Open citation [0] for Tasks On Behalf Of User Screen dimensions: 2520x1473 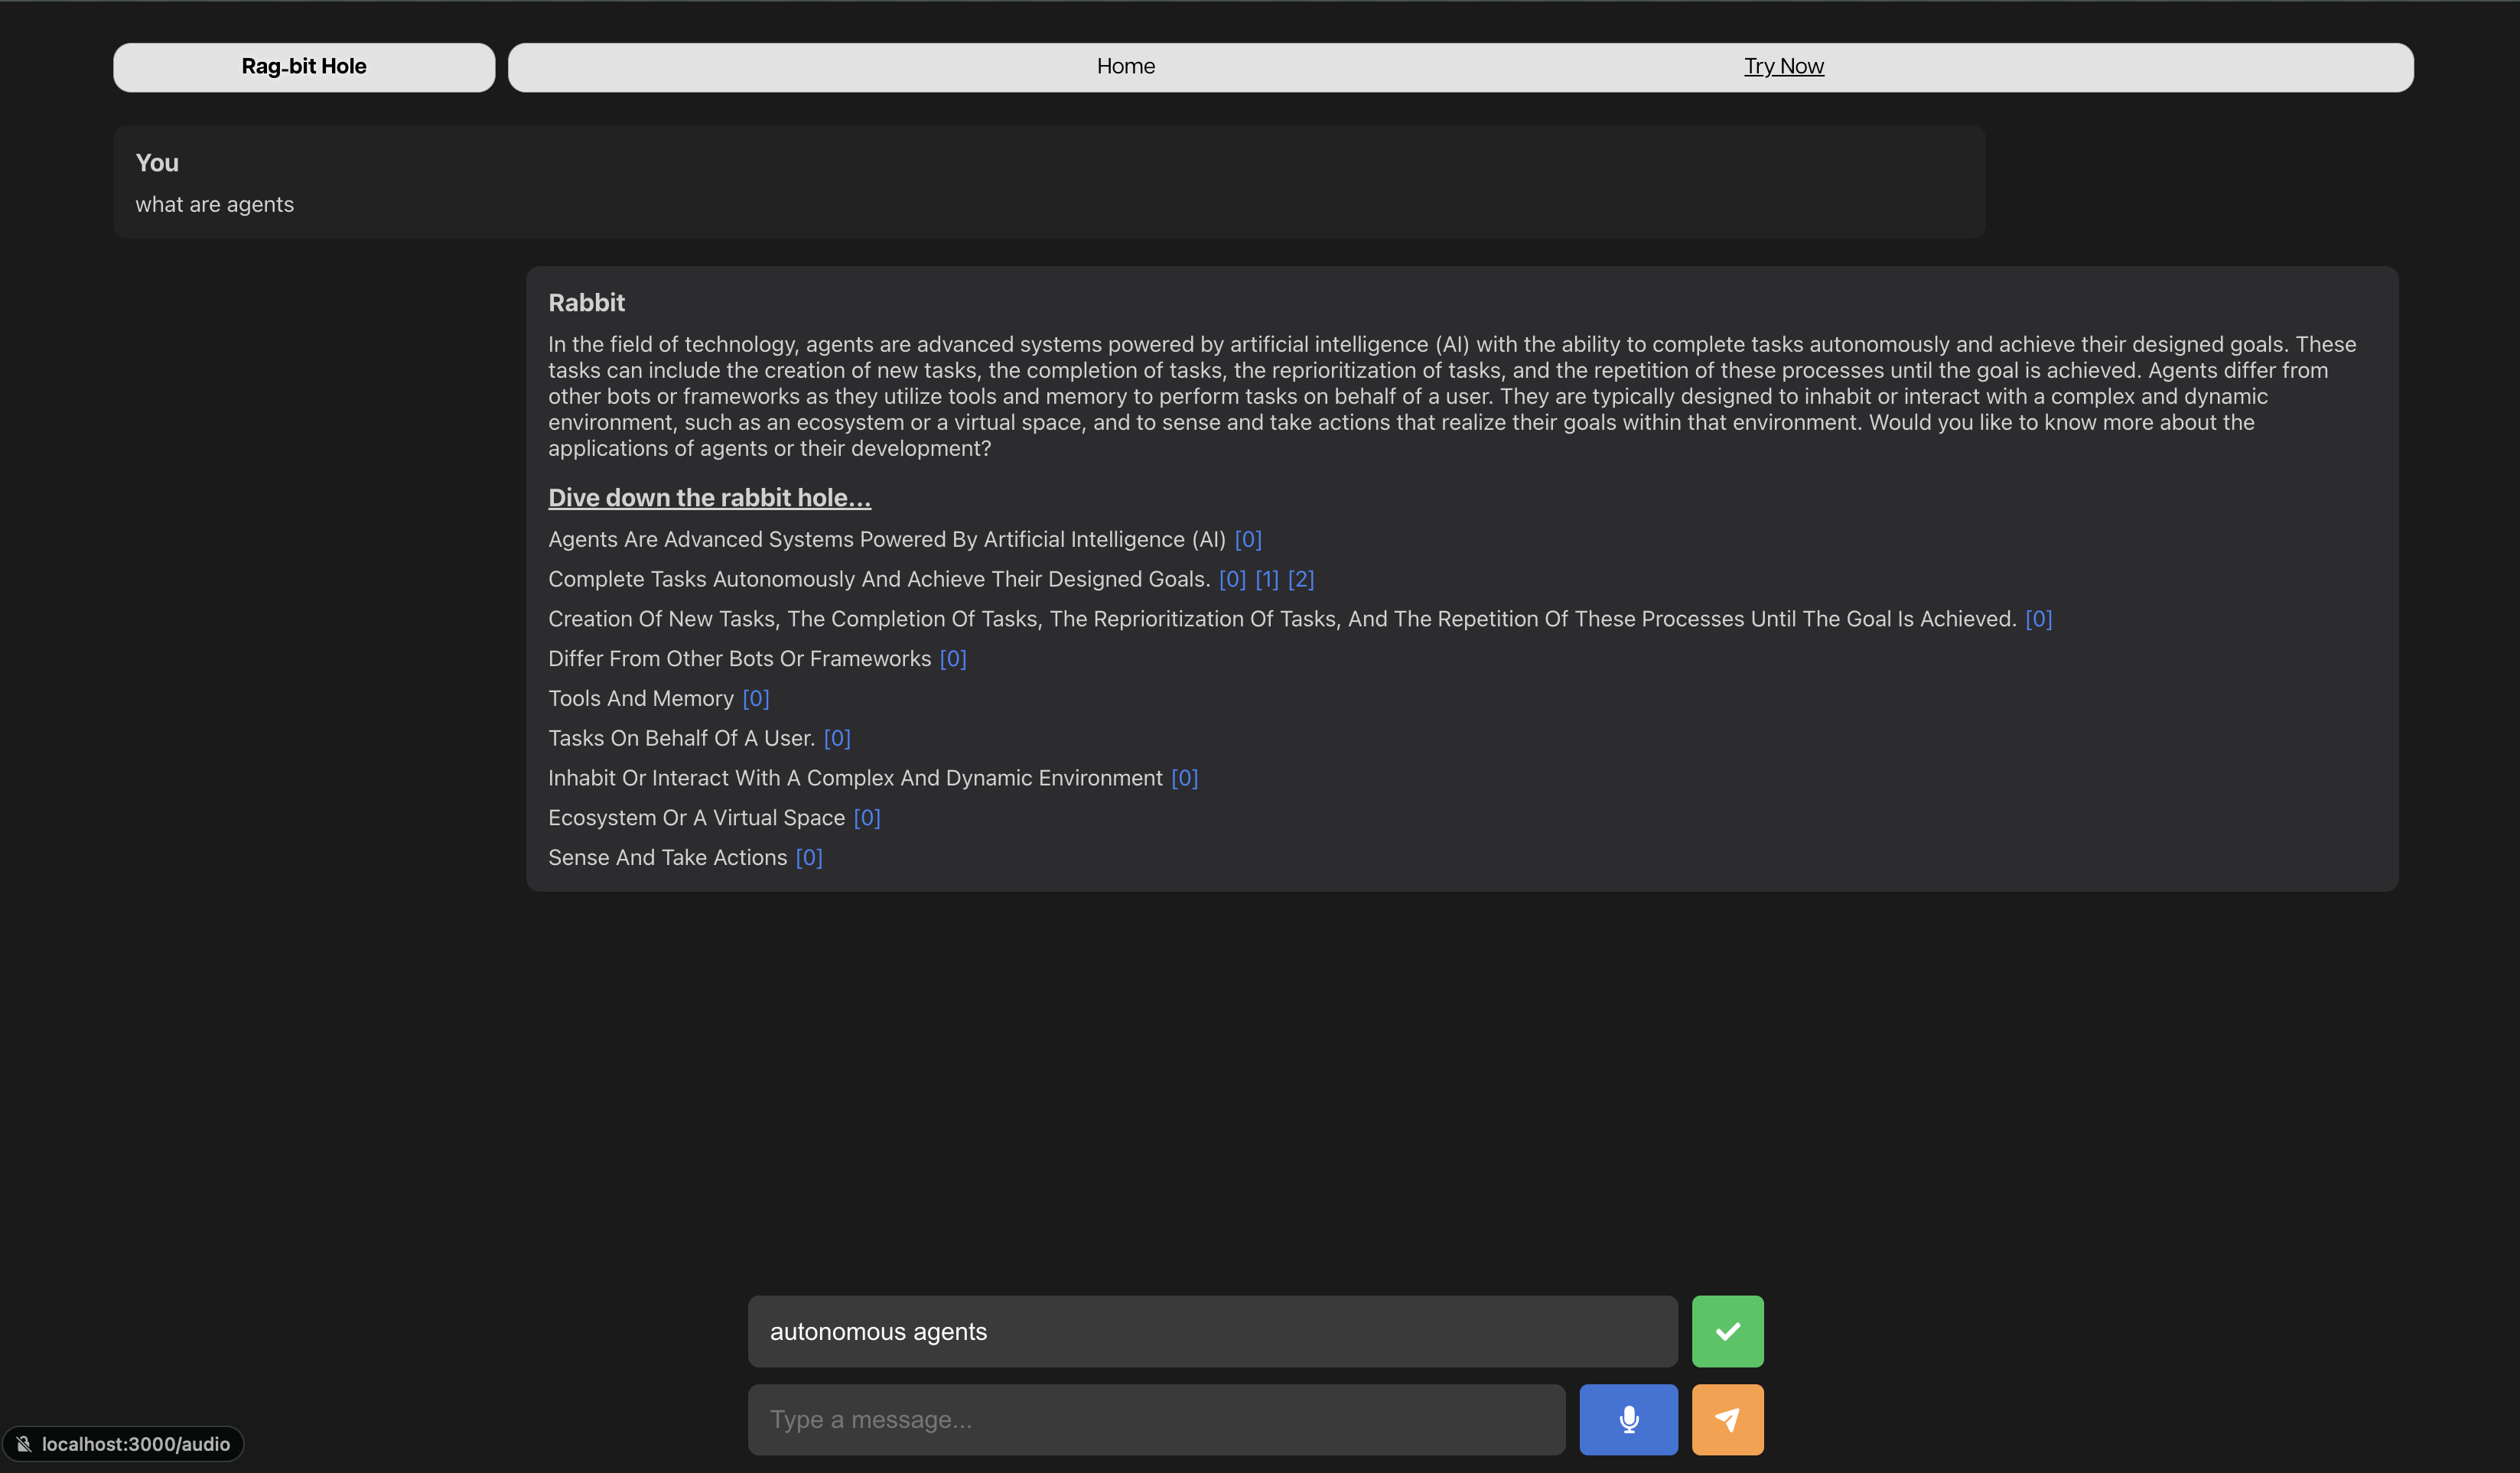pos(836,739)
